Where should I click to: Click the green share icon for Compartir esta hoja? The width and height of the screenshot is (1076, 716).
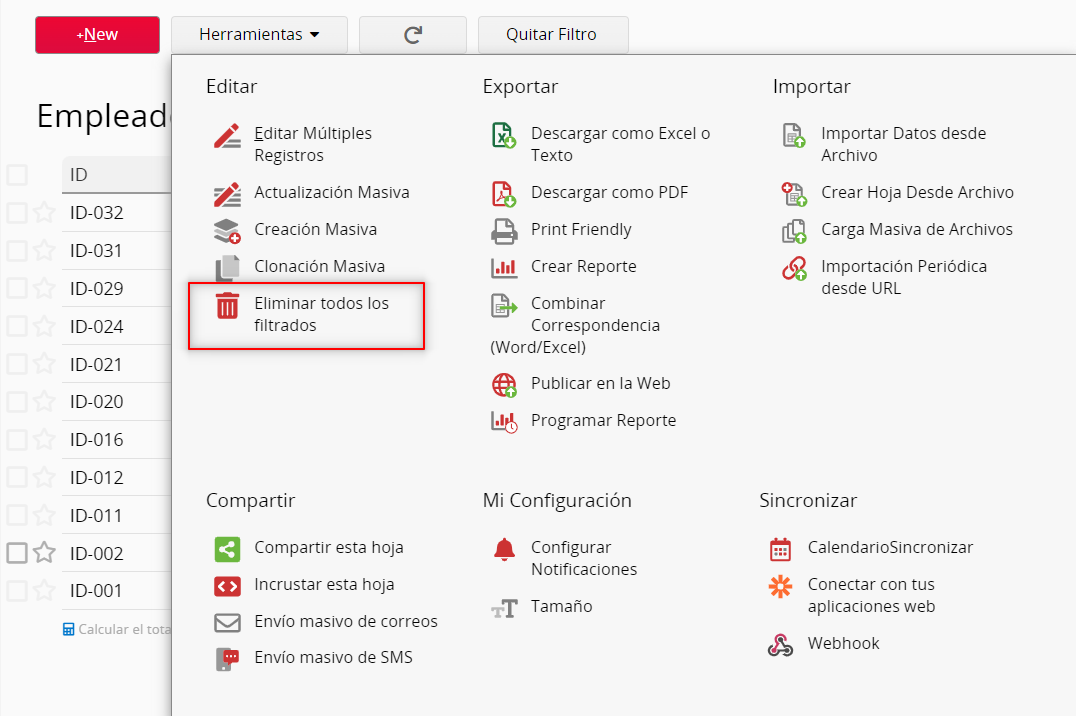pos(227,549)
